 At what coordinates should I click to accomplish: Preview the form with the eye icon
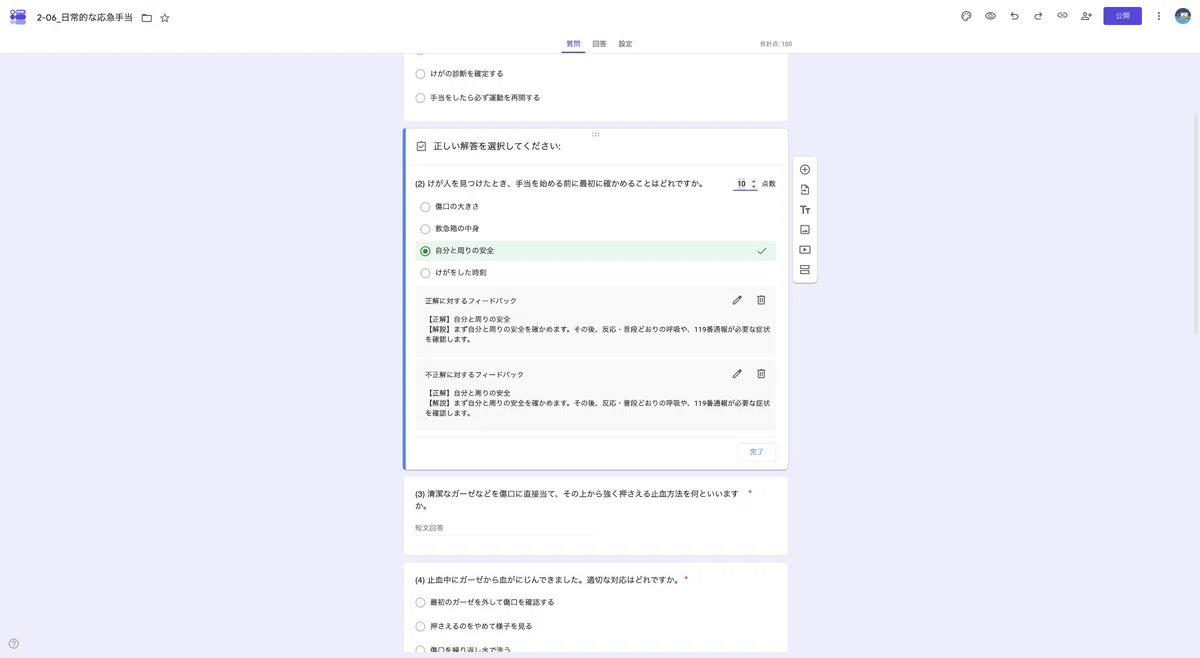(x=990, y=16)
